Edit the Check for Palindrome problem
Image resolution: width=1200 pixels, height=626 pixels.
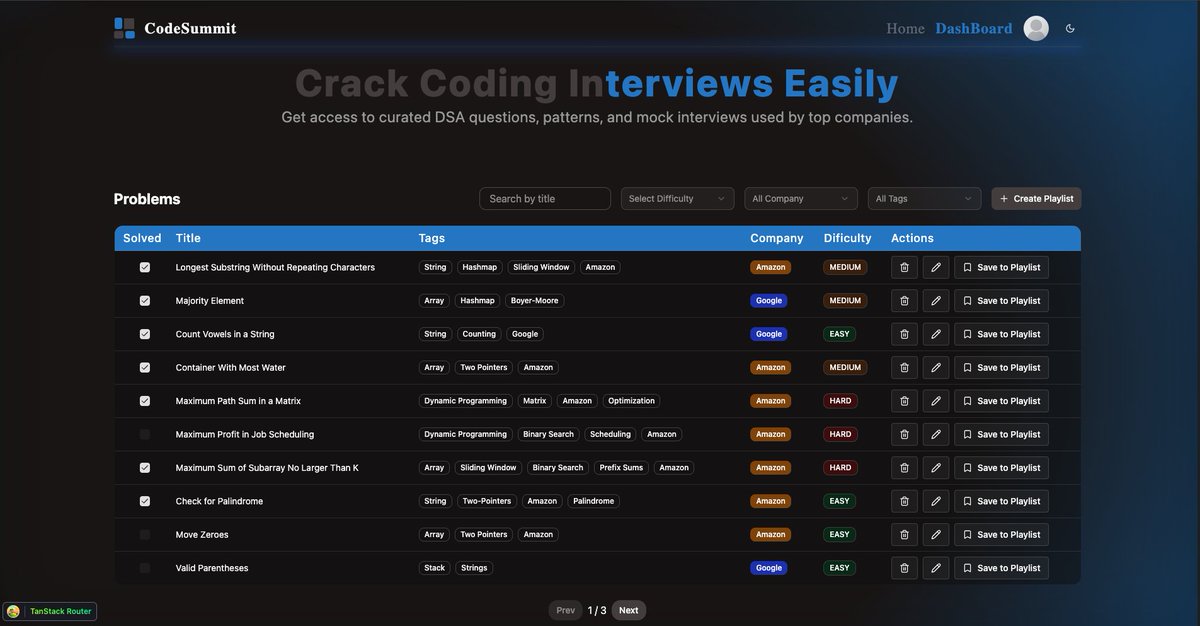point(936,501)
